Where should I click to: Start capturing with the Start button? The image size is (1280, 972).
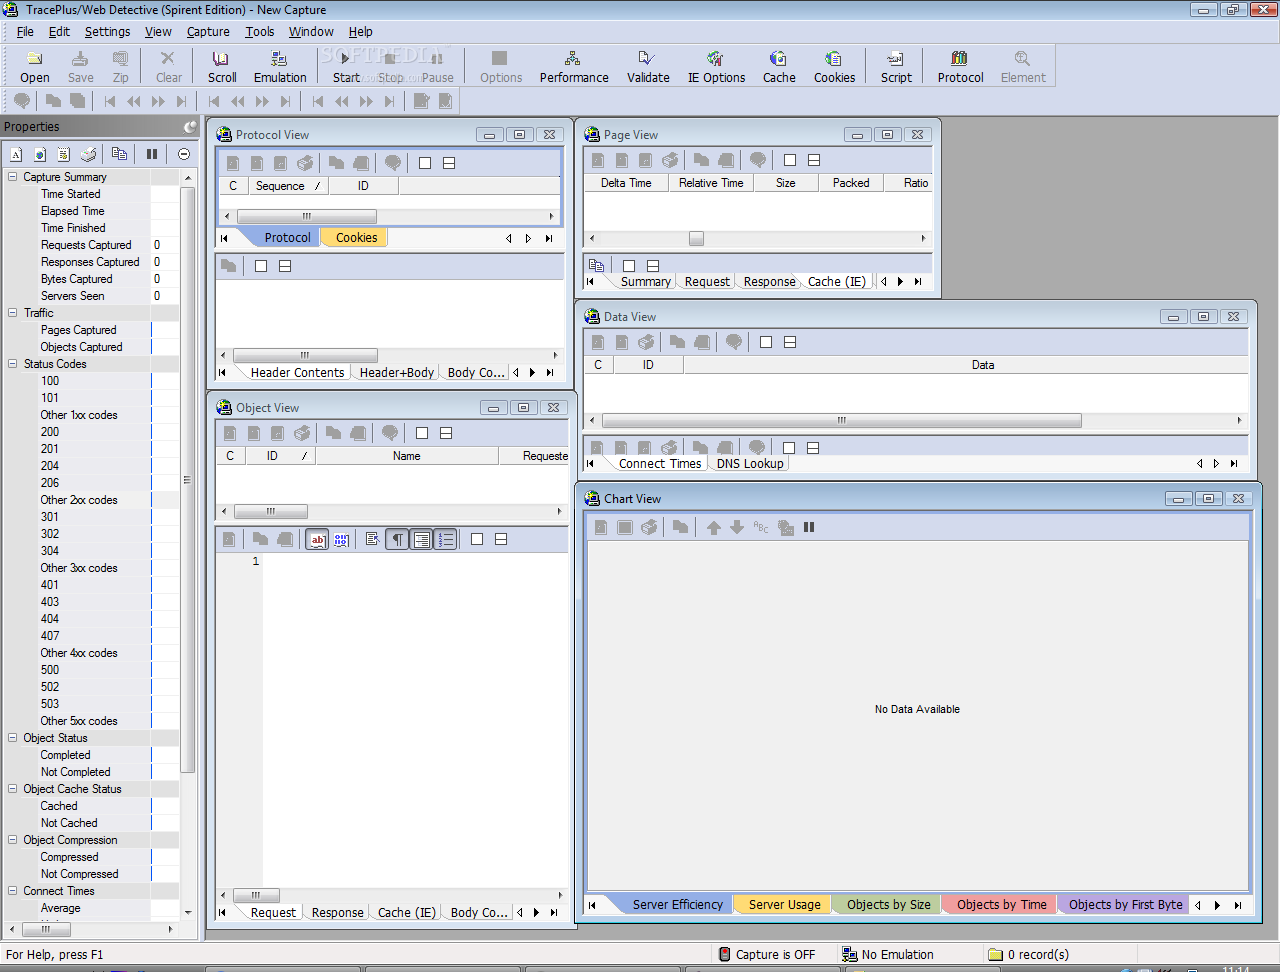(x=346, y=67)
